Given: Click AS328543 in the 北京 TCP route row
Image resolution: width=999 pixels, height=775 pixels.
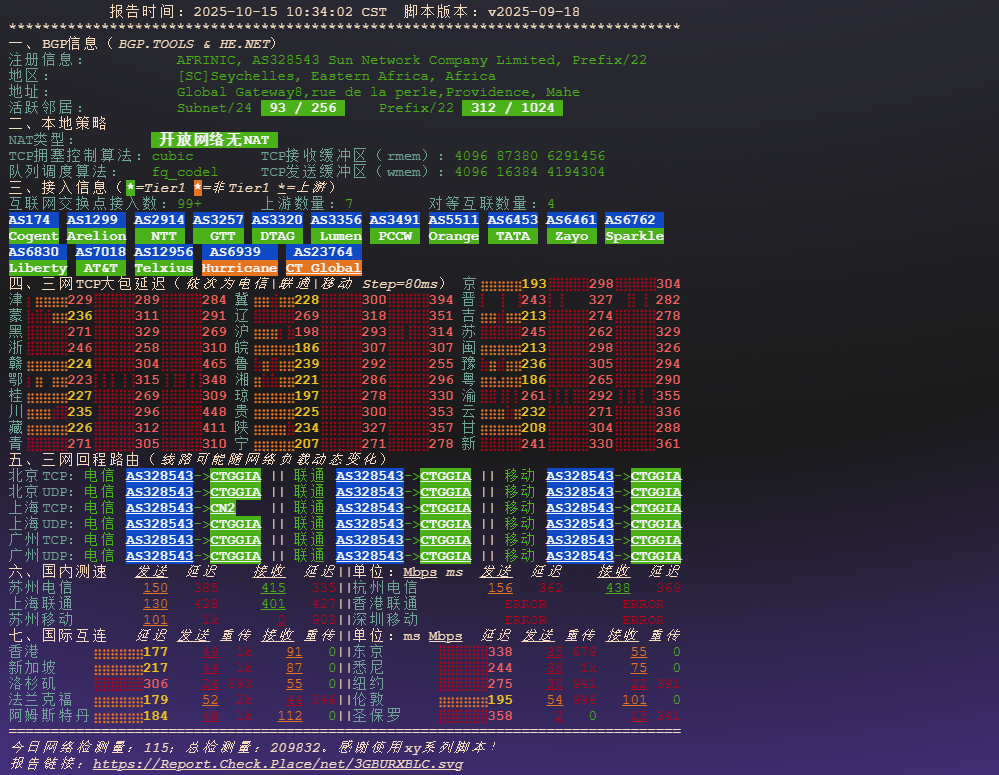Looking at the screenshot, I should point(158,477).
